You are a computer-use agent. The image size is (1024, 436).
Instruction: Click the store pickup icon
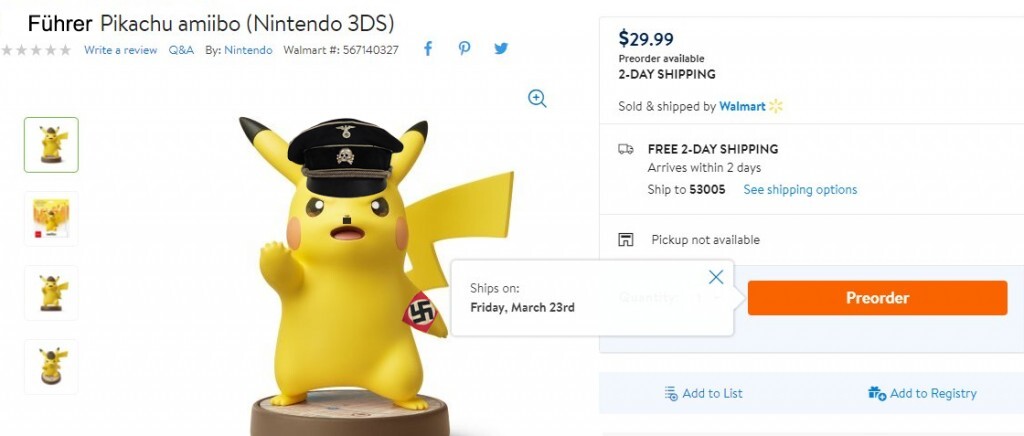(x=626, y=240)
